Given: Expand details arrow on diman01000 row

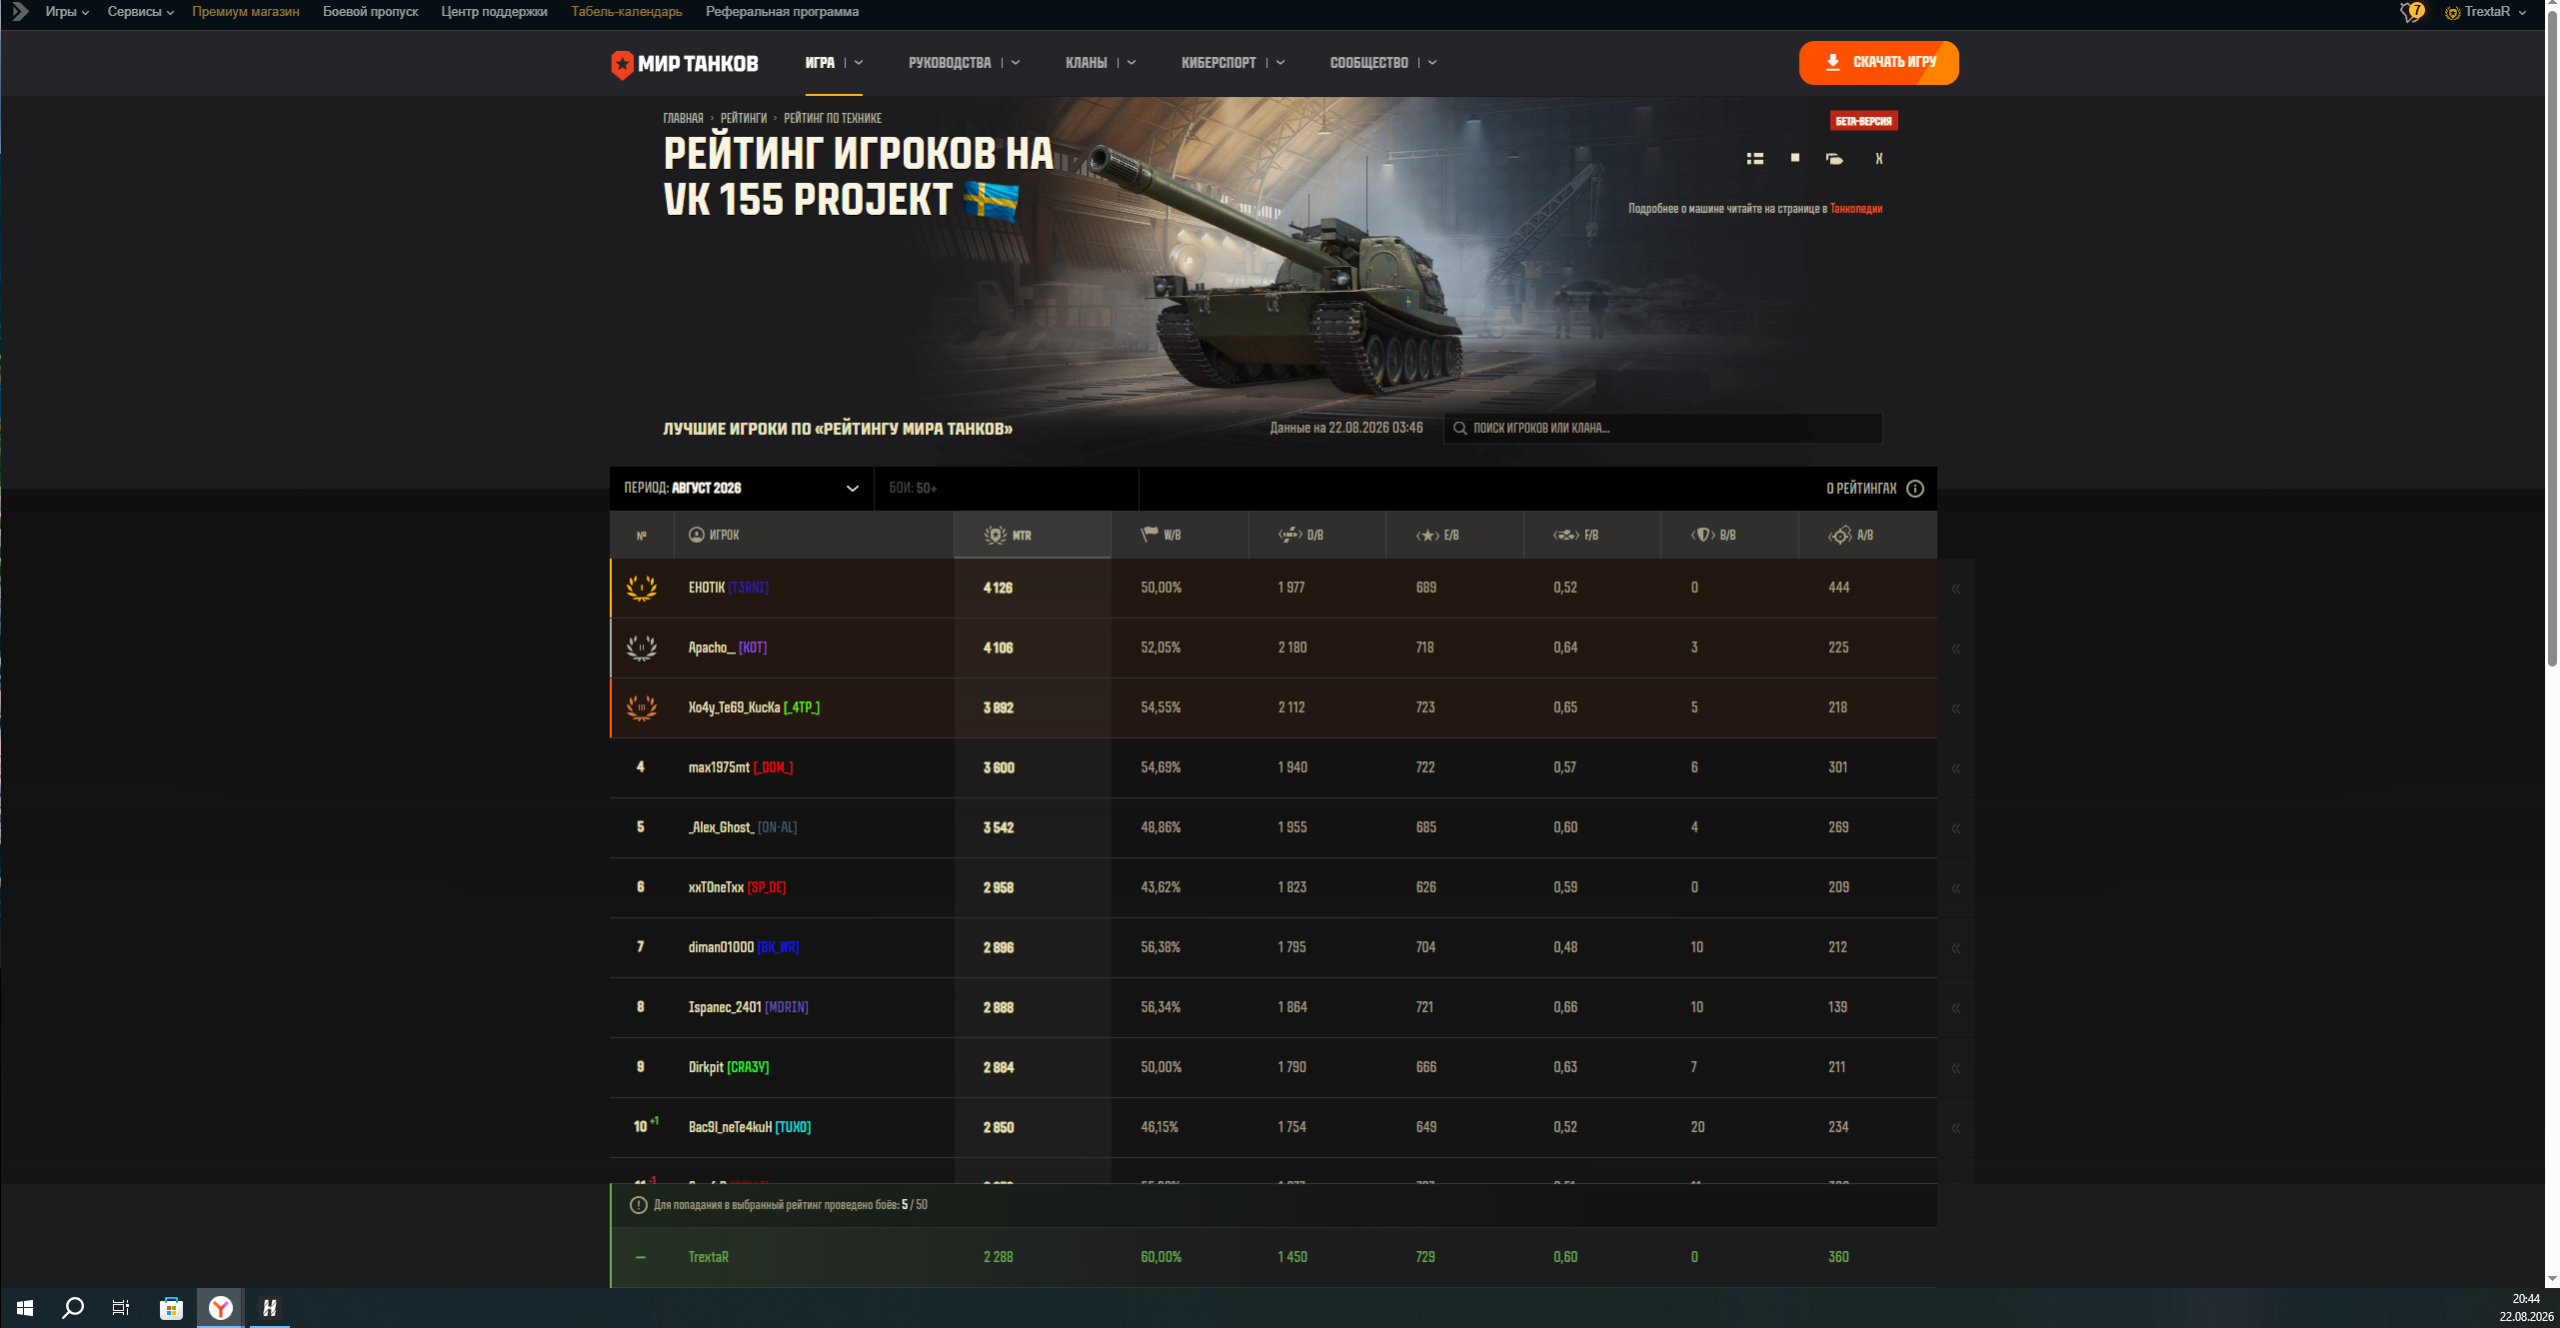Looking at the screenshot, I should 1955,949.
